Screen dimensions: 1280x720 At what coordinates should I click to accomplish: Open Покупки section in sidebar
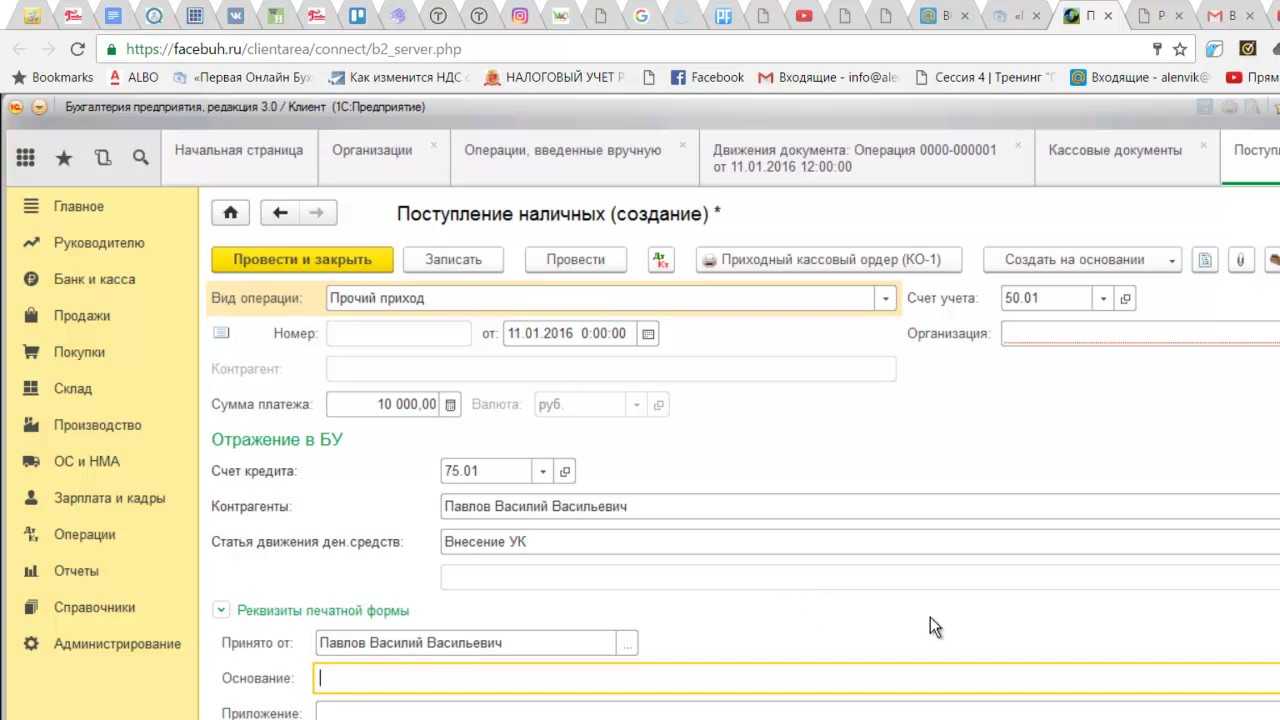pyautogui.click(x=79, y=352)
